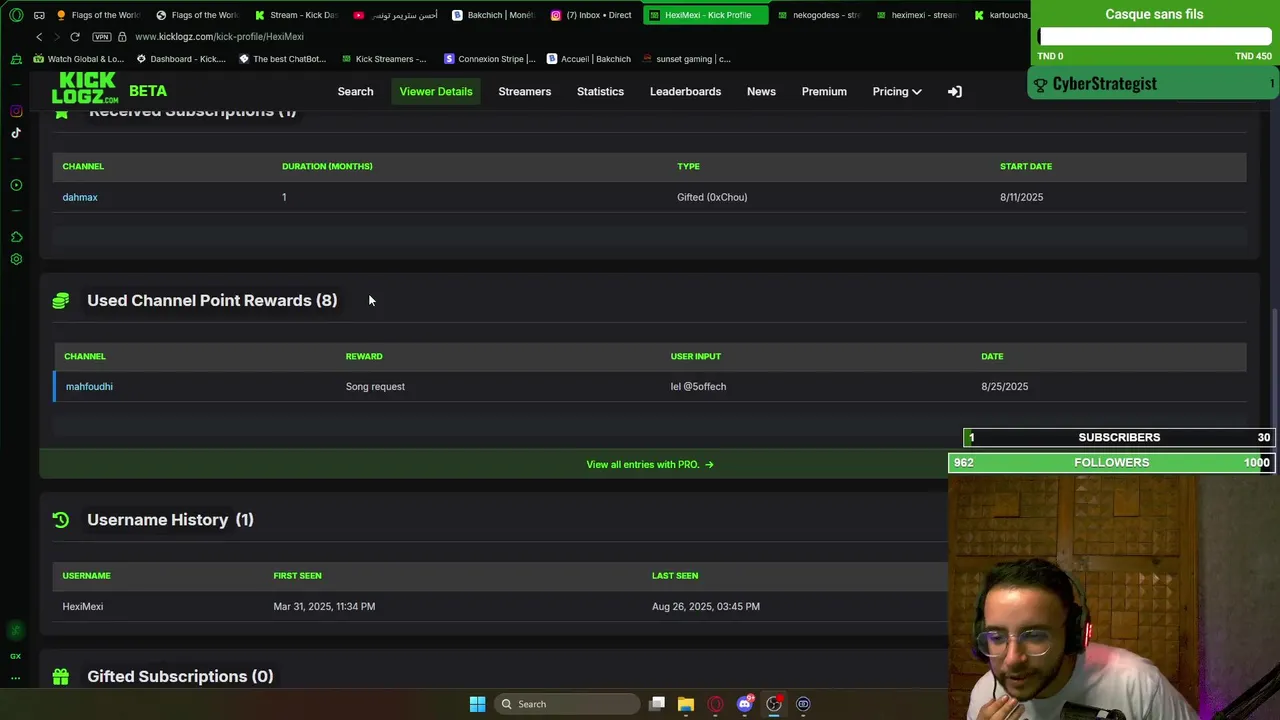Click the player icon in Opera sidebar
1280x720 pixels.
point(16,185)
